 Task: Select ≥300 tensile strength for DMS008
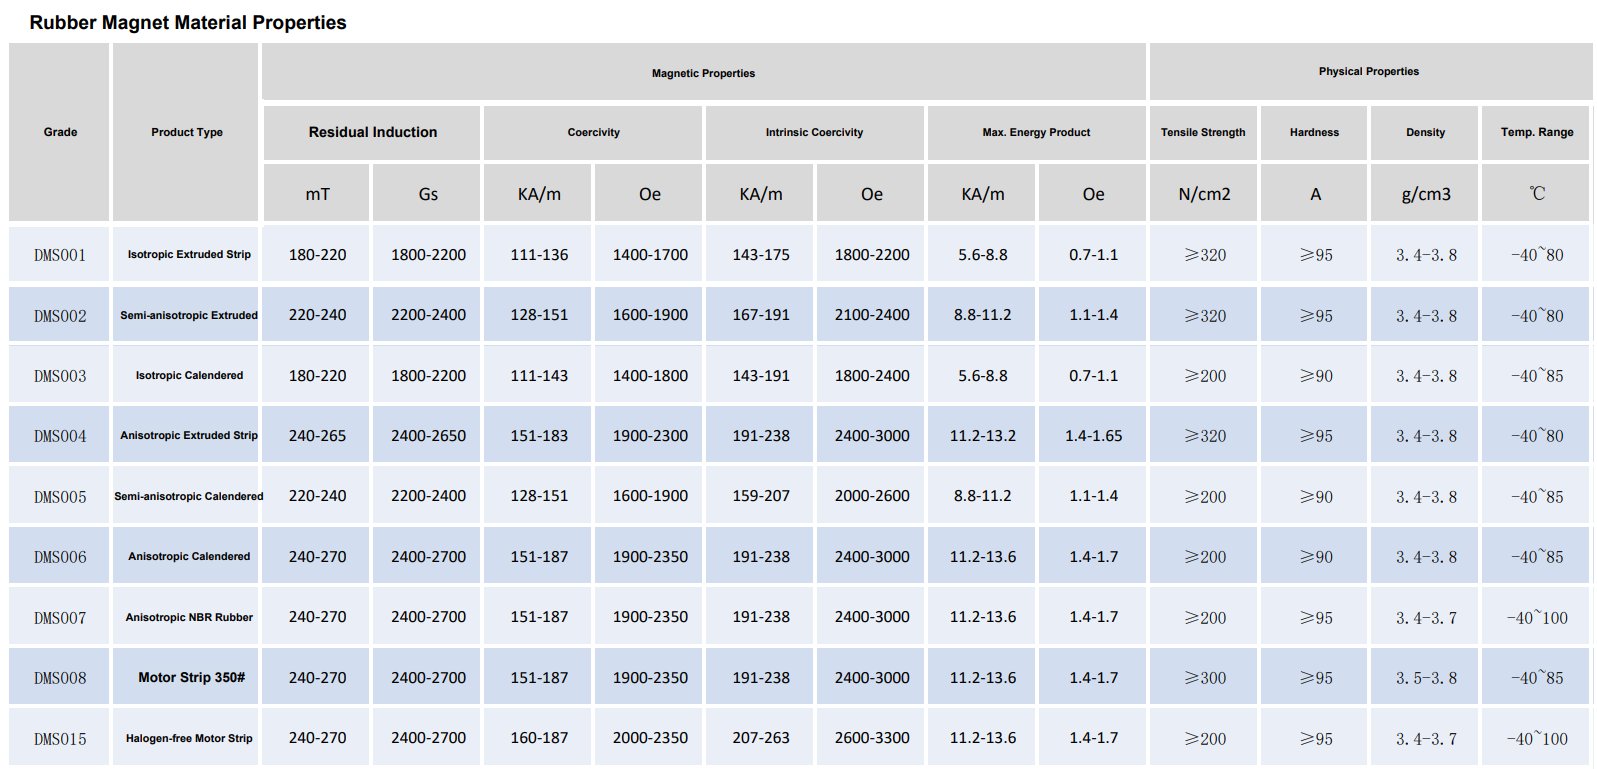click(1205, 678)
